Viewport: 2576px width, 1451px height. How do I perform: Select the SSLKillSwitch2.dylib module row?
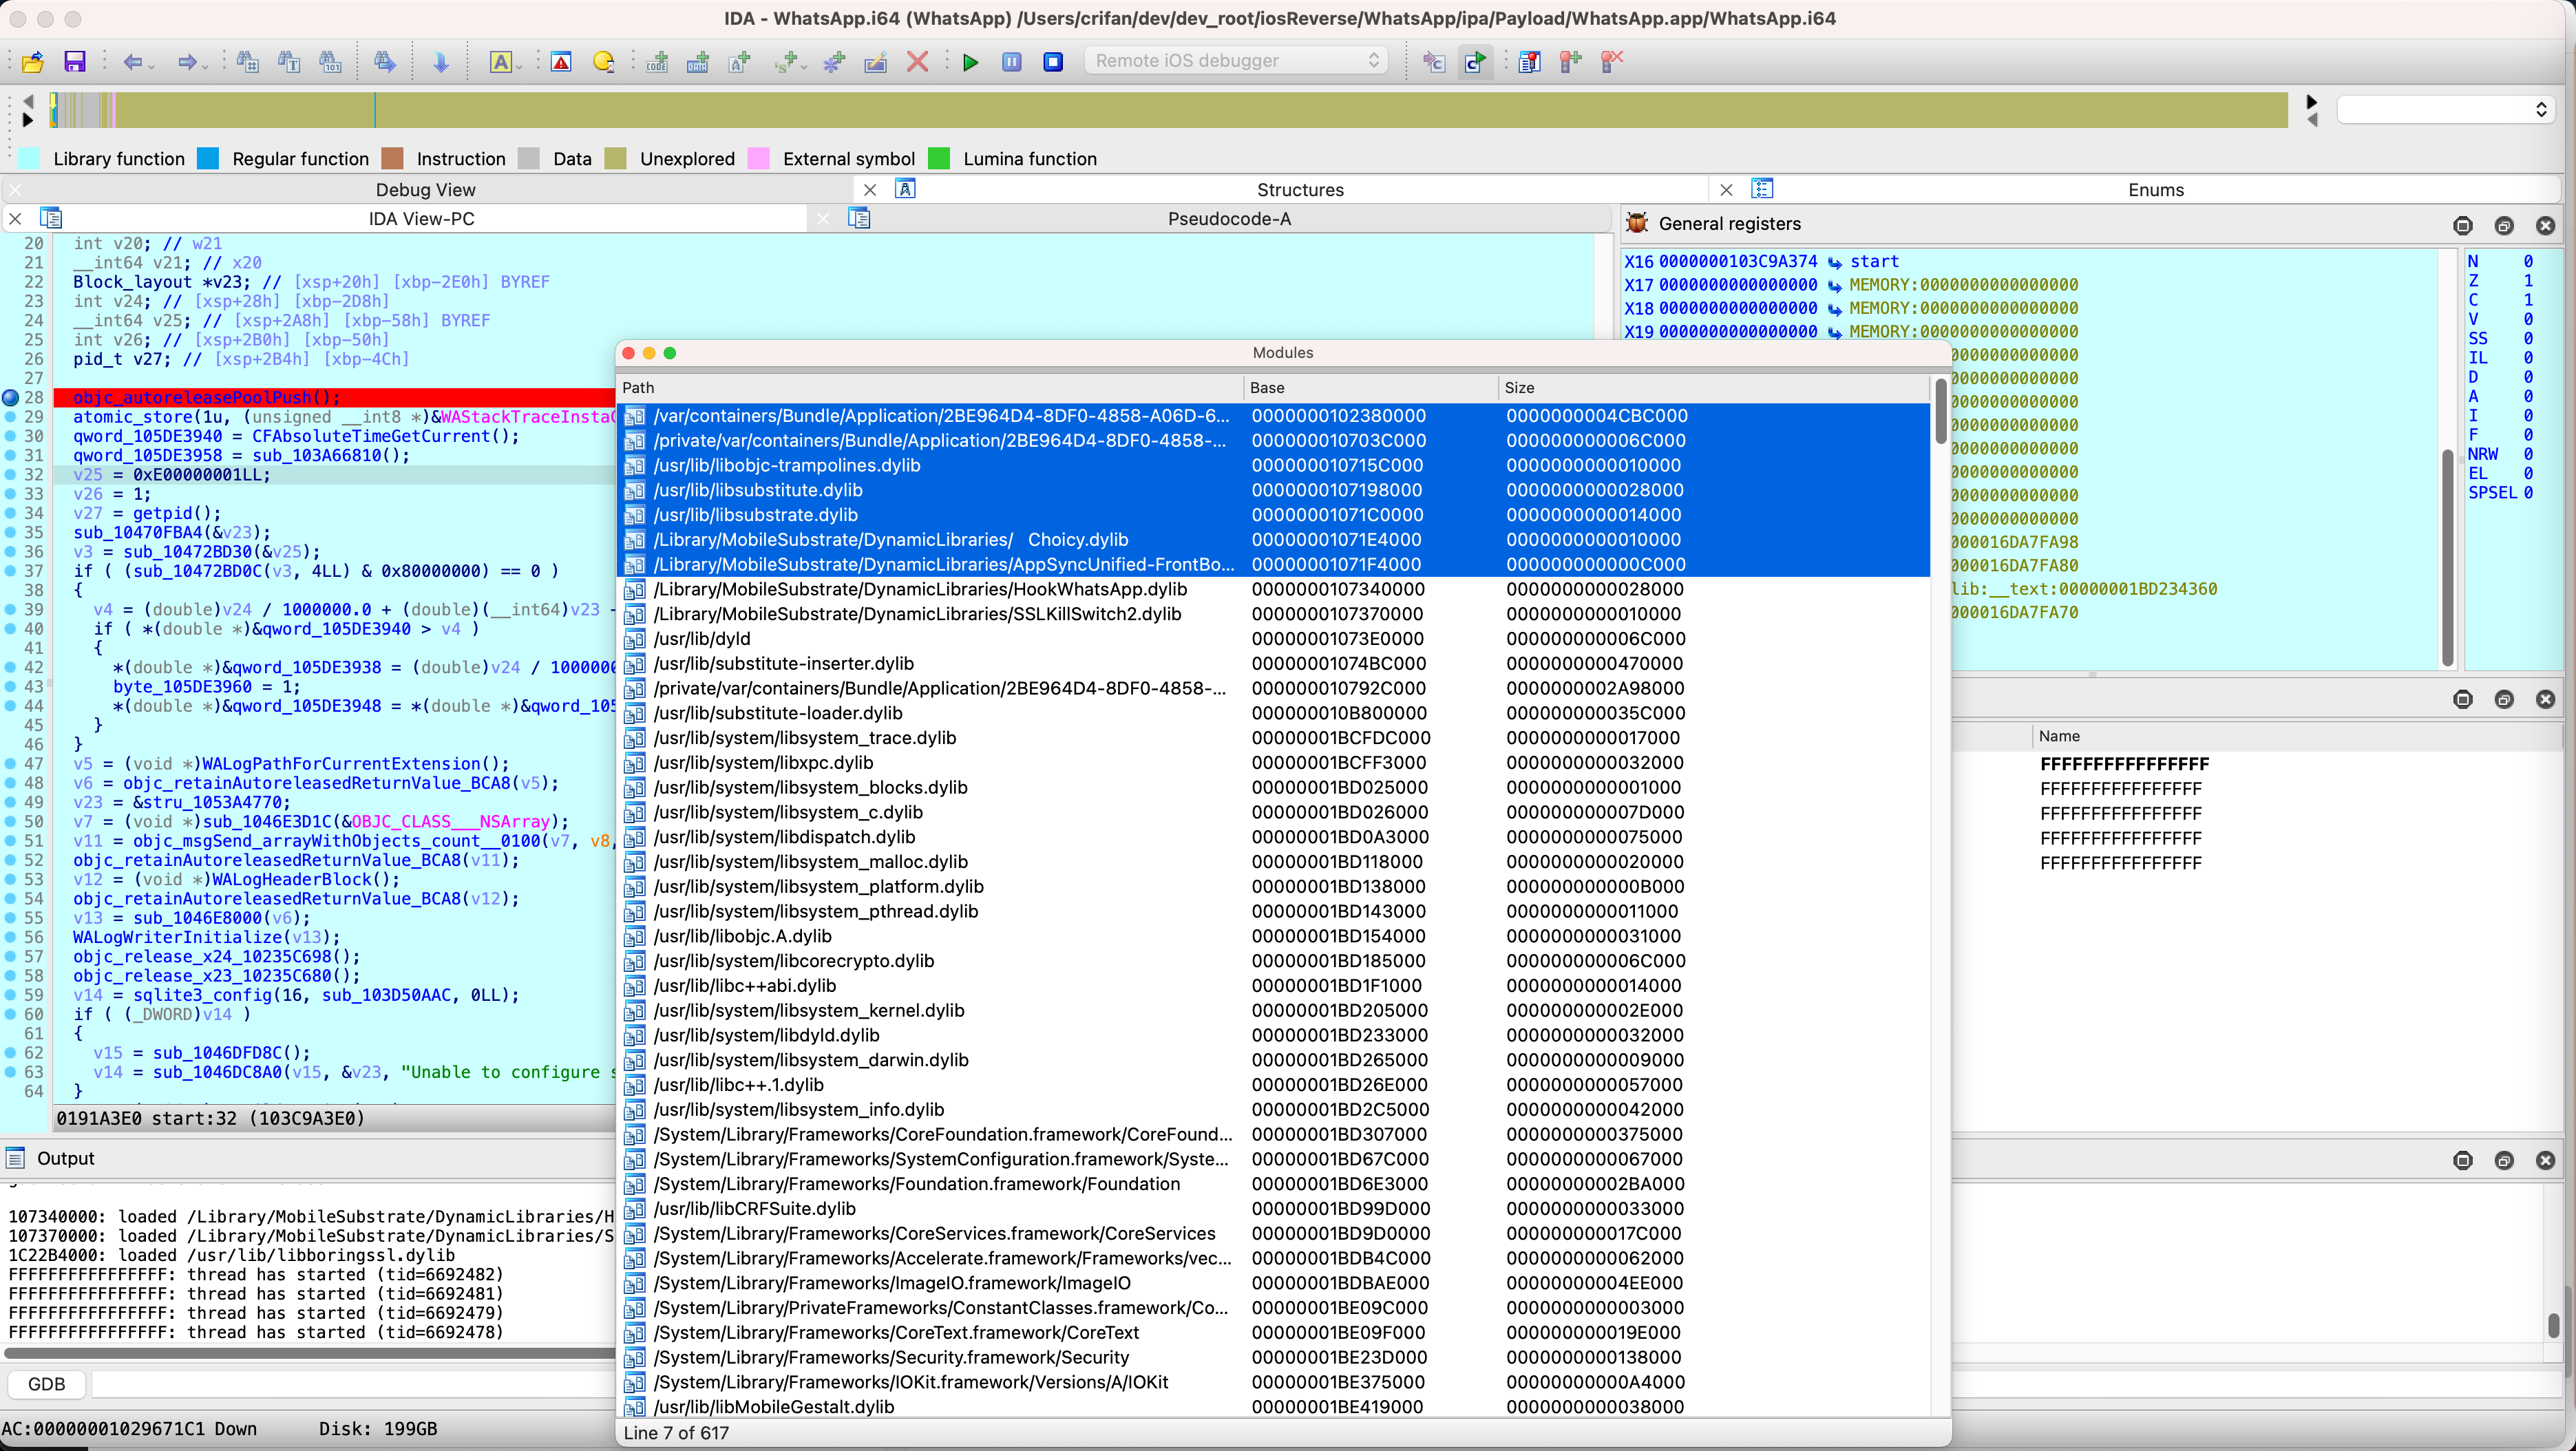[1274, 614]
